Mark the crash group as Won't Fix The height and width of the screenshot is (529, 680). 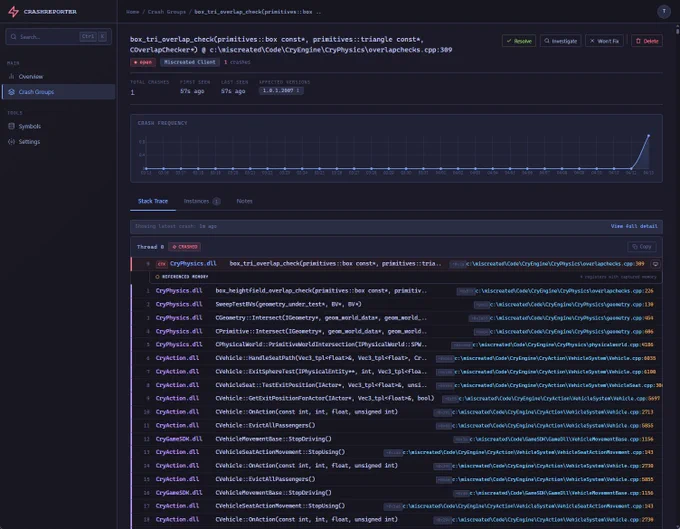tap(604, 41)
